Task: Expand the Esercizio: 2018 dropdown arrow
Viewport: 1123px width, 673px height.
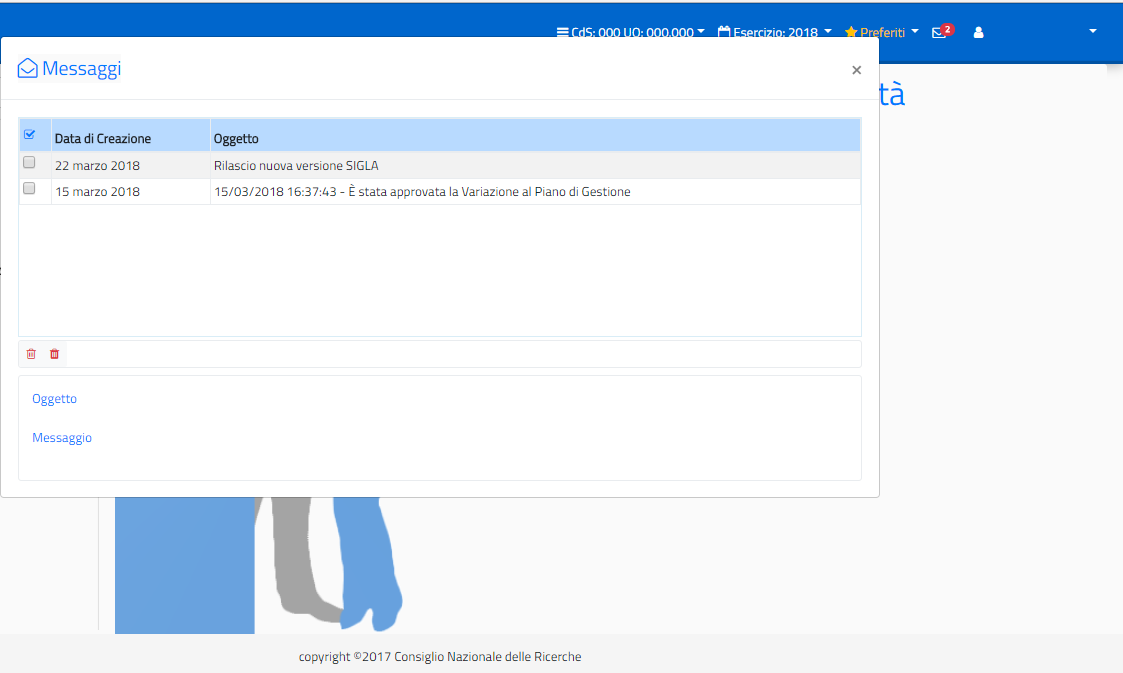Action: point(828,32)
